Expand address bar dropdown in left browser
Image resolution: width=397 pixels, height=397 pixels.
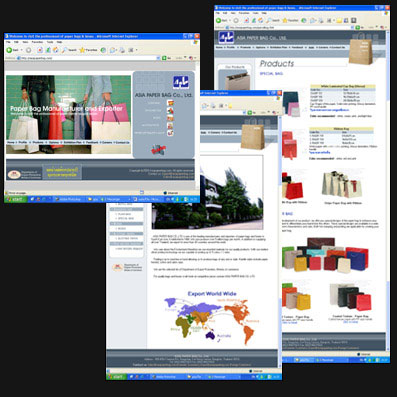click(158, 58)
